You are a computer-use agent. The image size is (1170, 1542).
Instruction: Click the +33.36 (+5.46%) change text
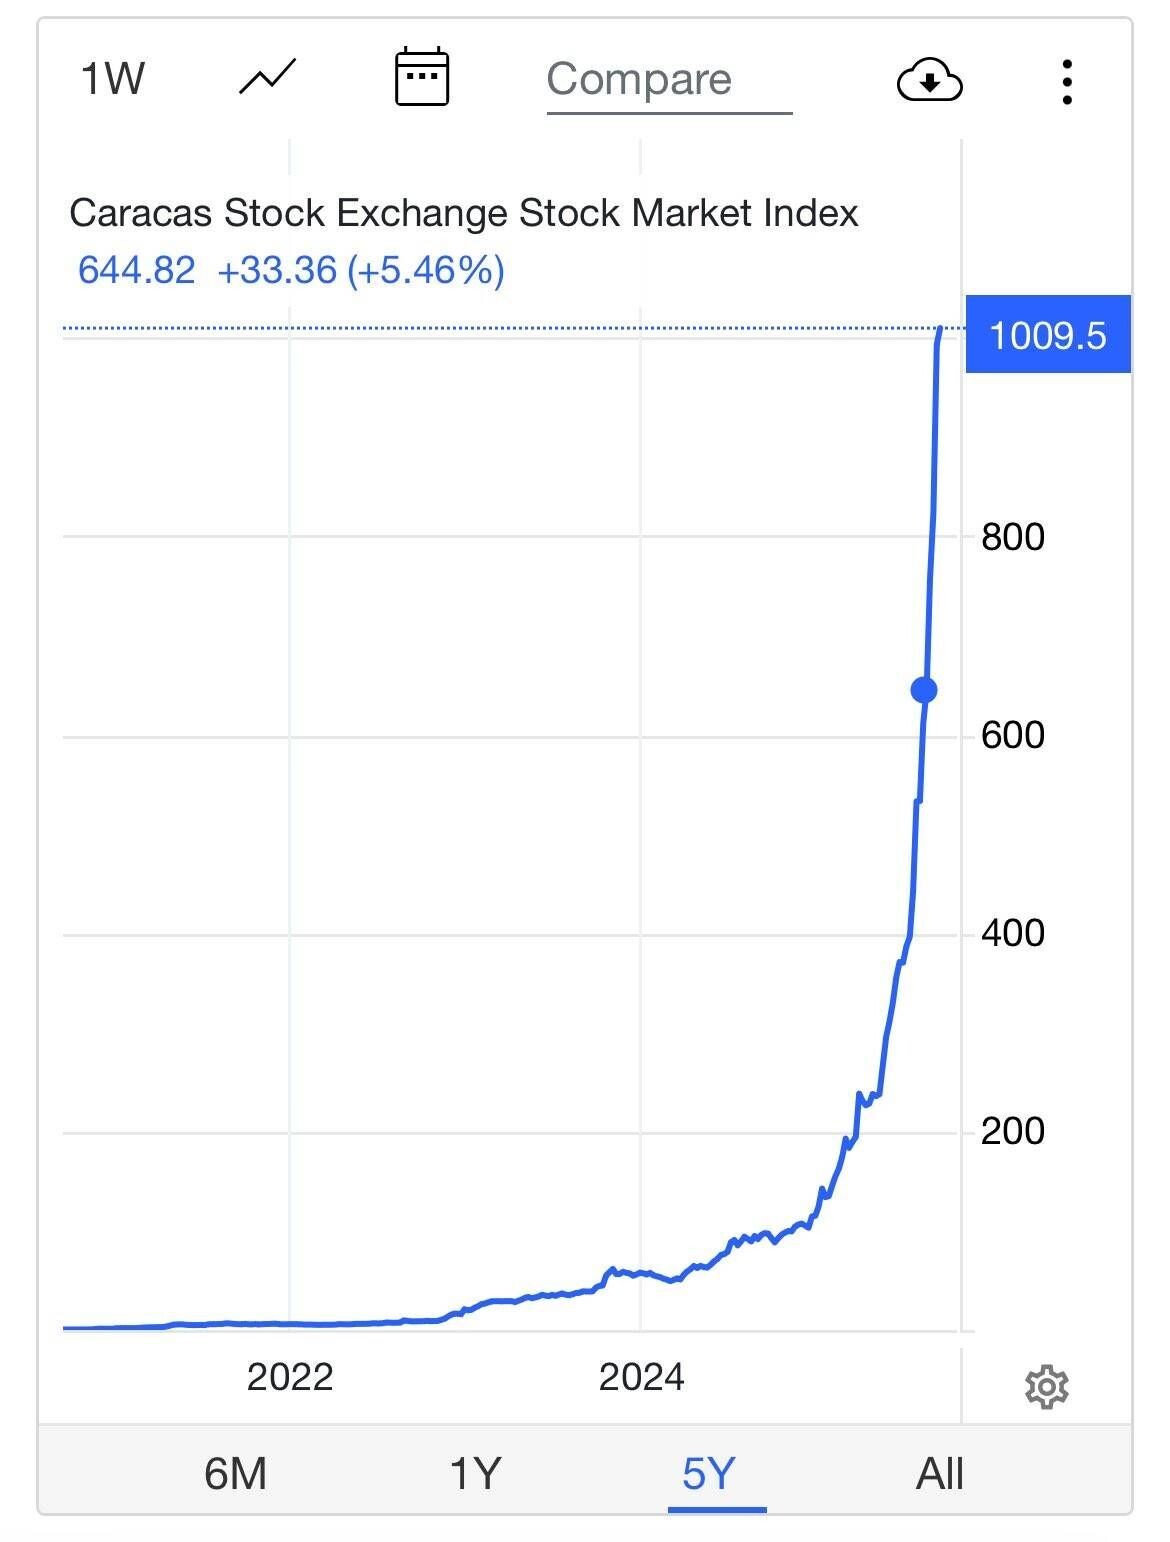pos(360,270)
